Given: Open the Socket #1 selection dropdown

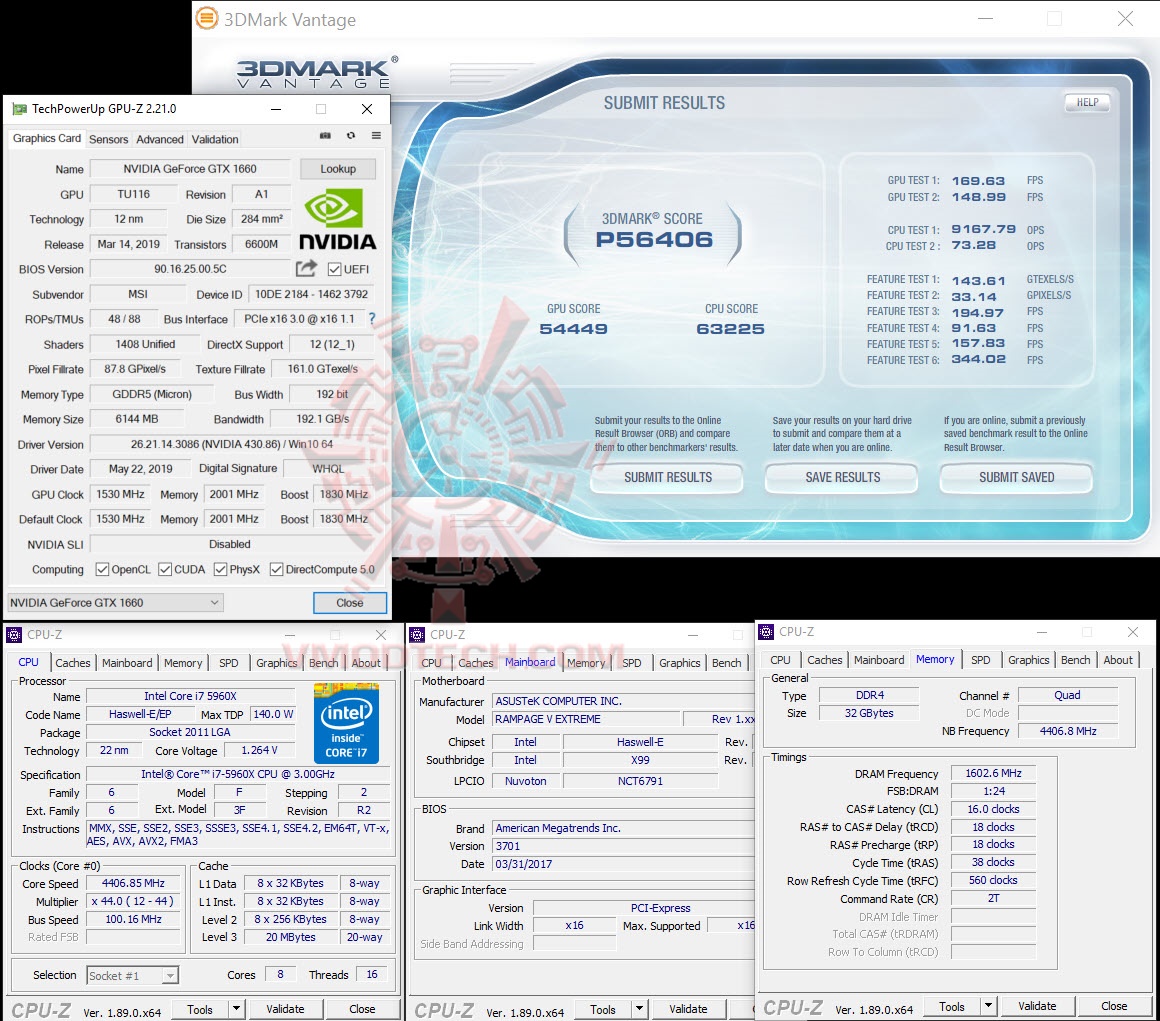Looking at the screenshot, I should [x=132, y=975].
